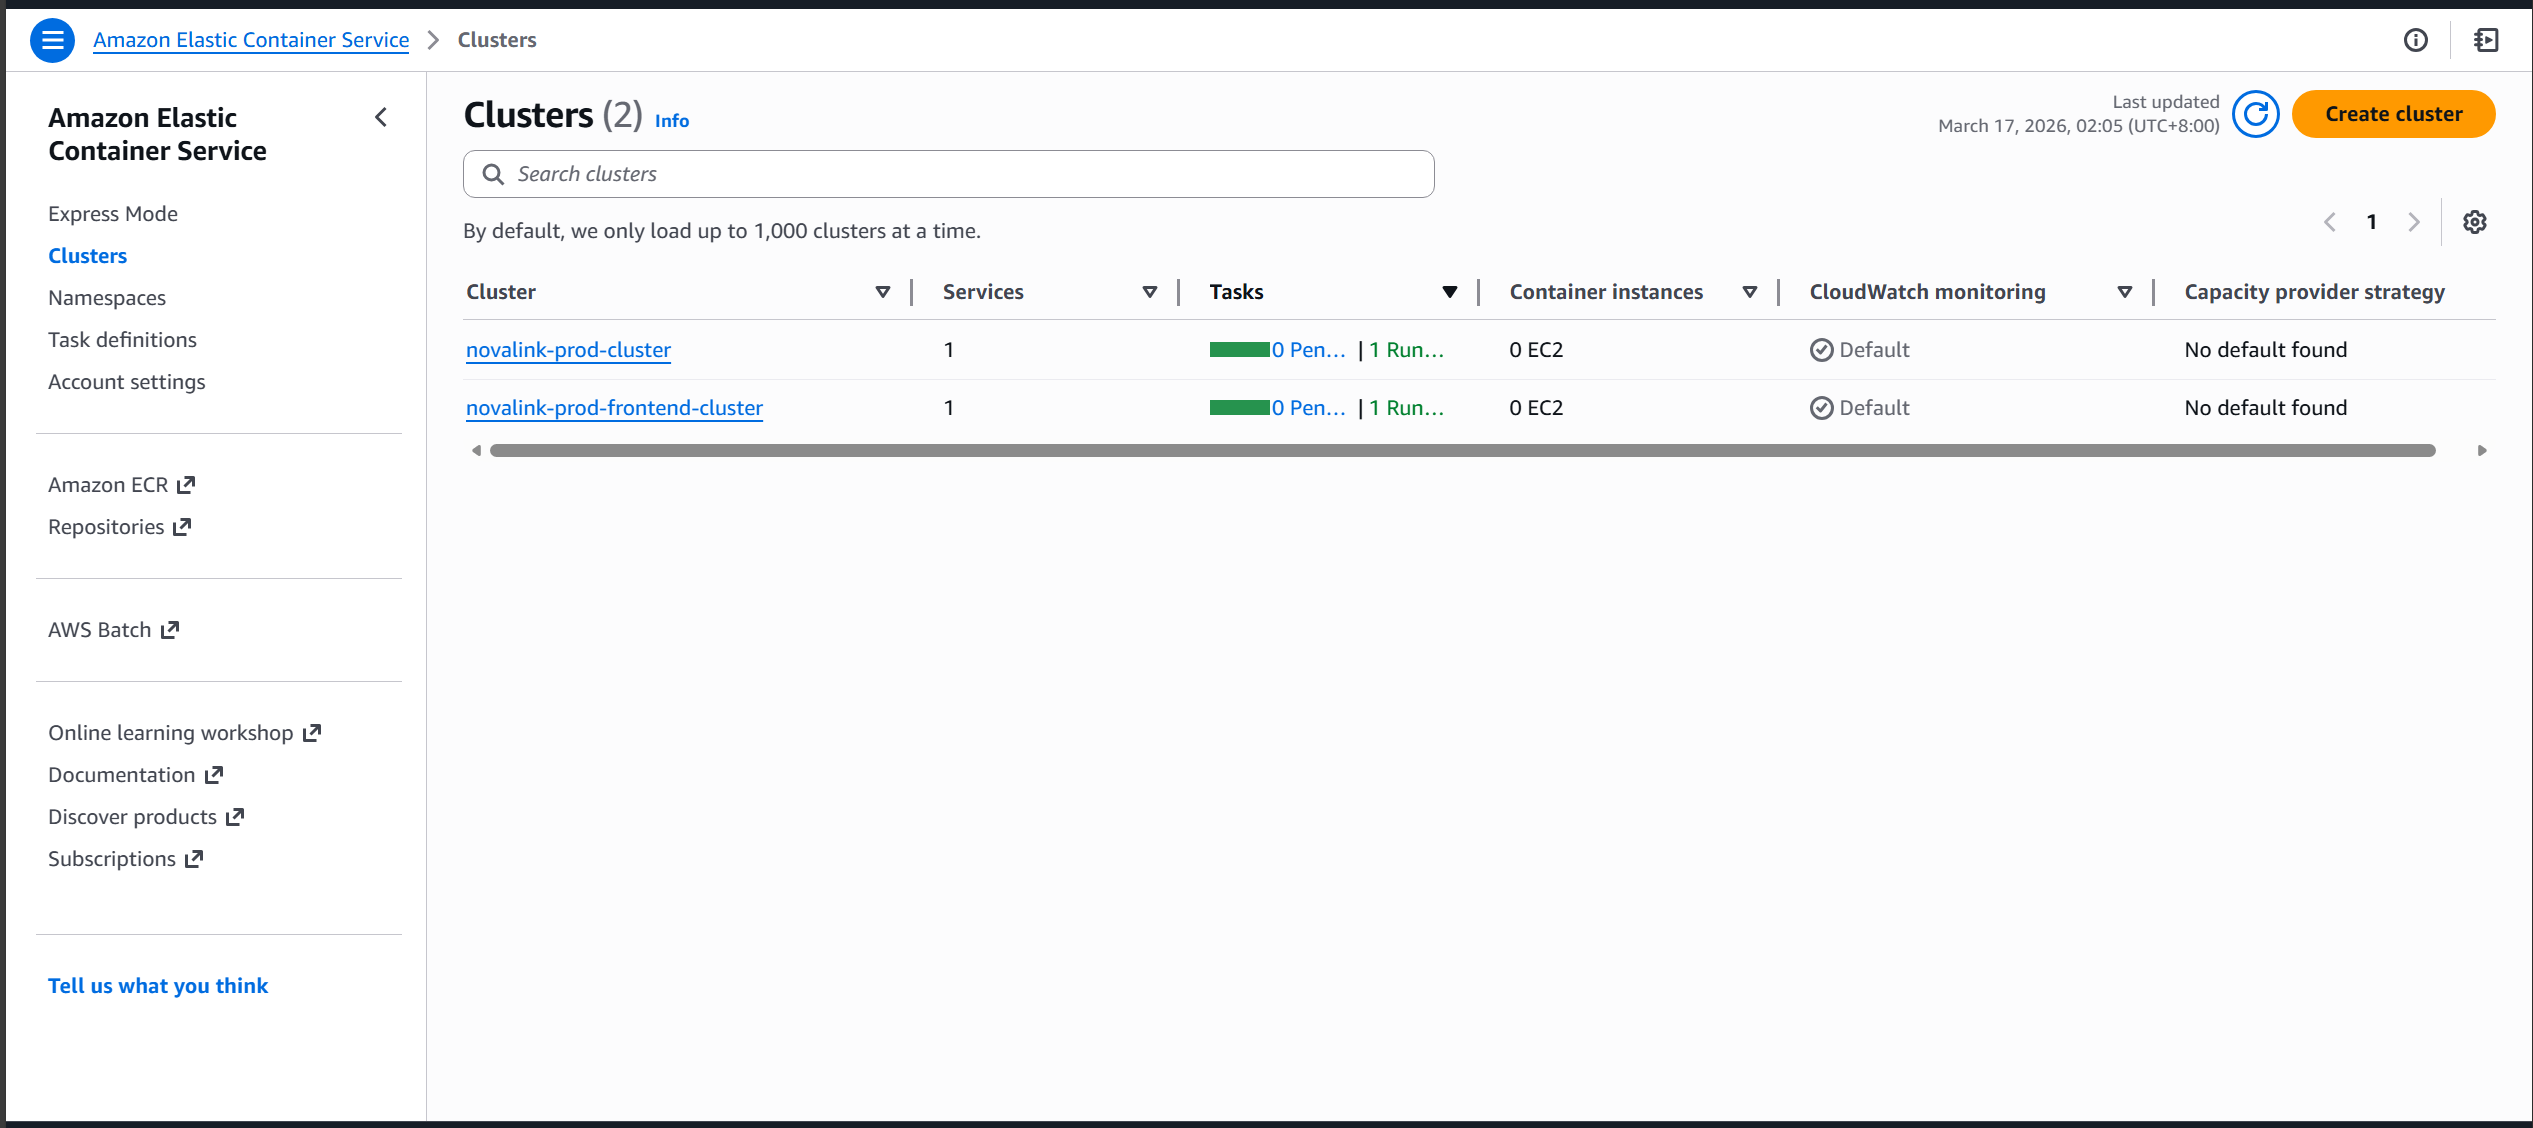The height and width of the screenshot is (1128, 2533).
Task: Sort by Container instances column arrow
Action: click(x=1749, y=292)
